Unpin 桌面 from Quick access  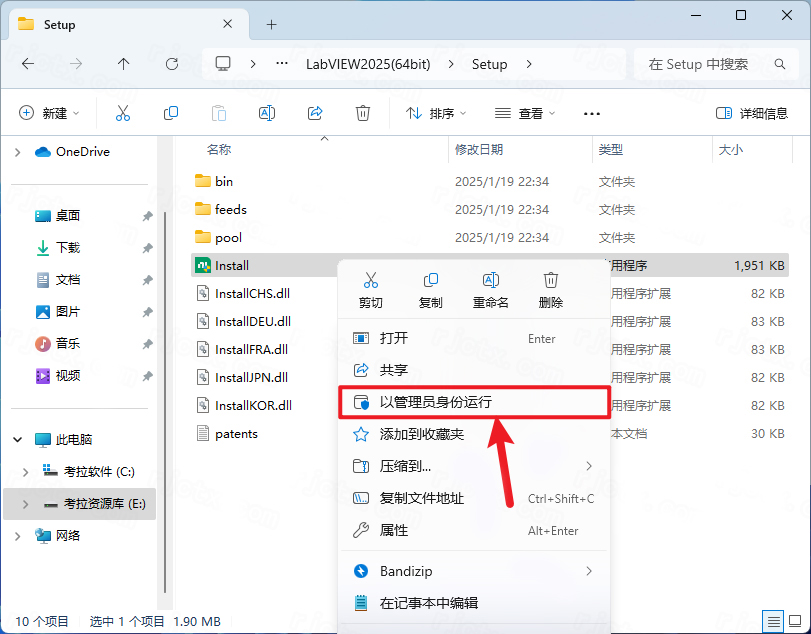[147, 216]
